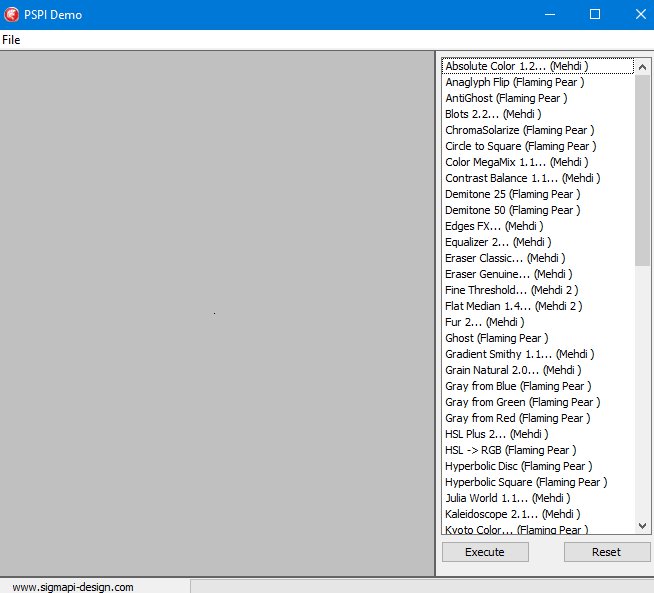
Task: Select Demitone 50 (Flaming Pear)
Action: [538, 210]
